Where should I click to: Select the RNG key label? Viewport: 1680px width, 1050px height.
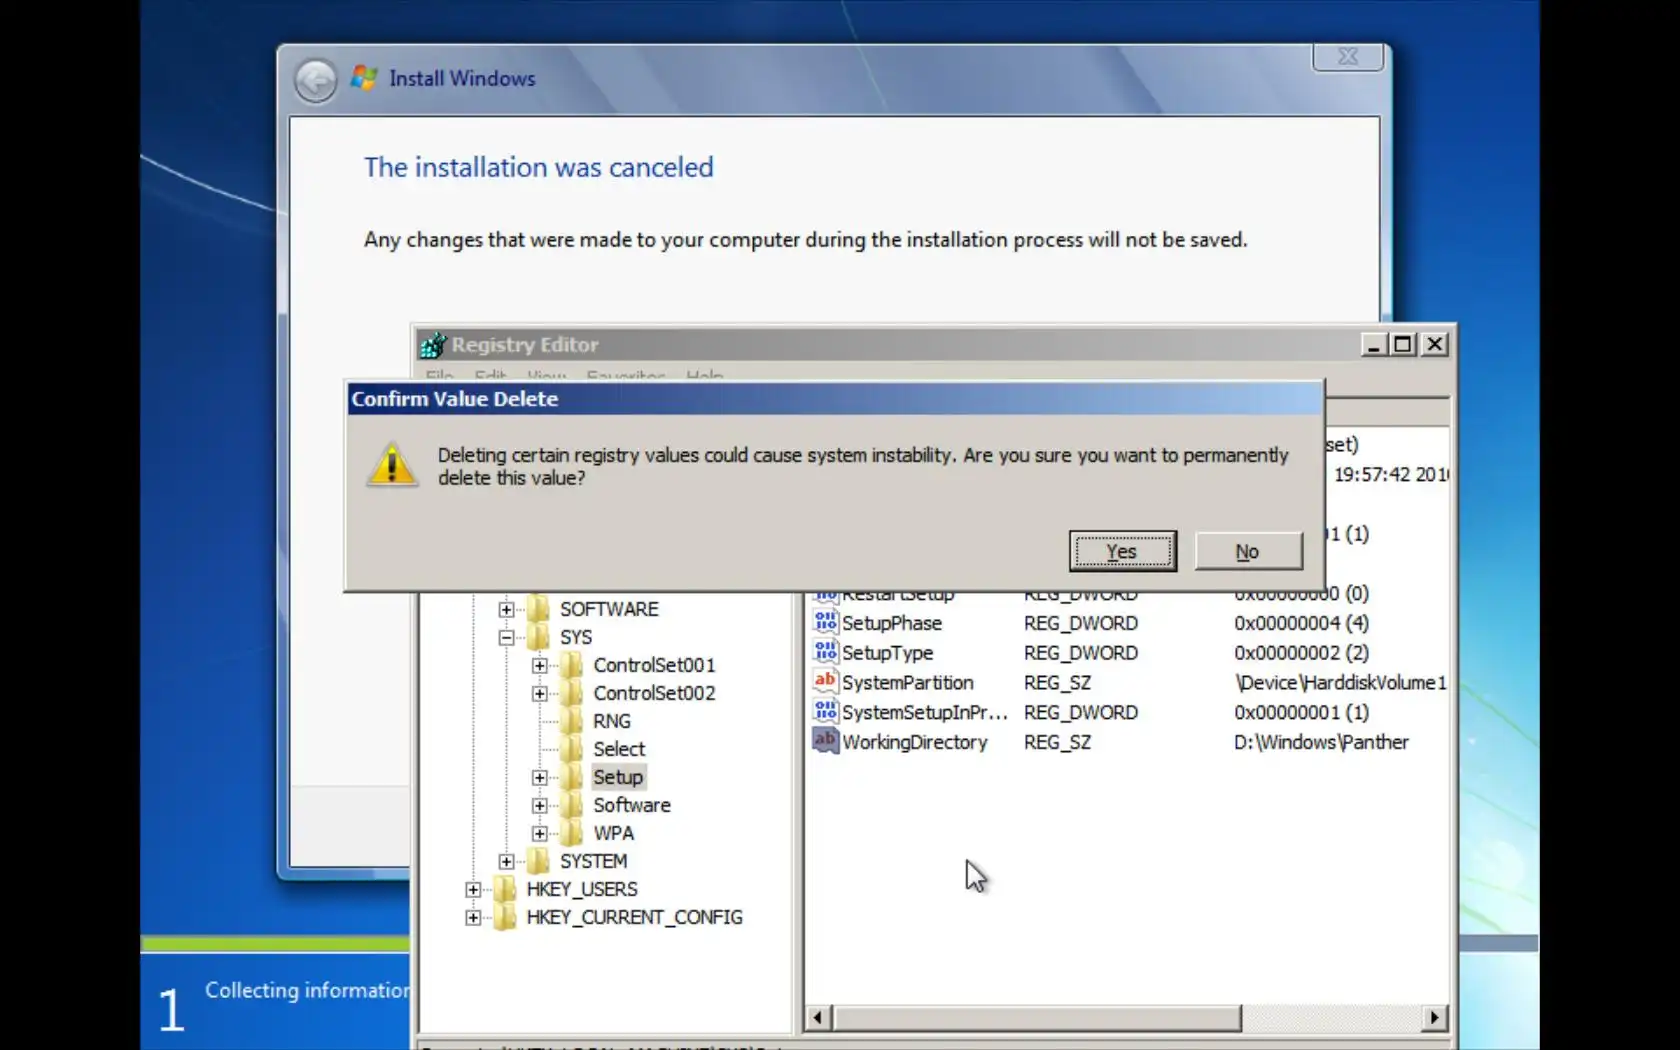coord(612,721)
